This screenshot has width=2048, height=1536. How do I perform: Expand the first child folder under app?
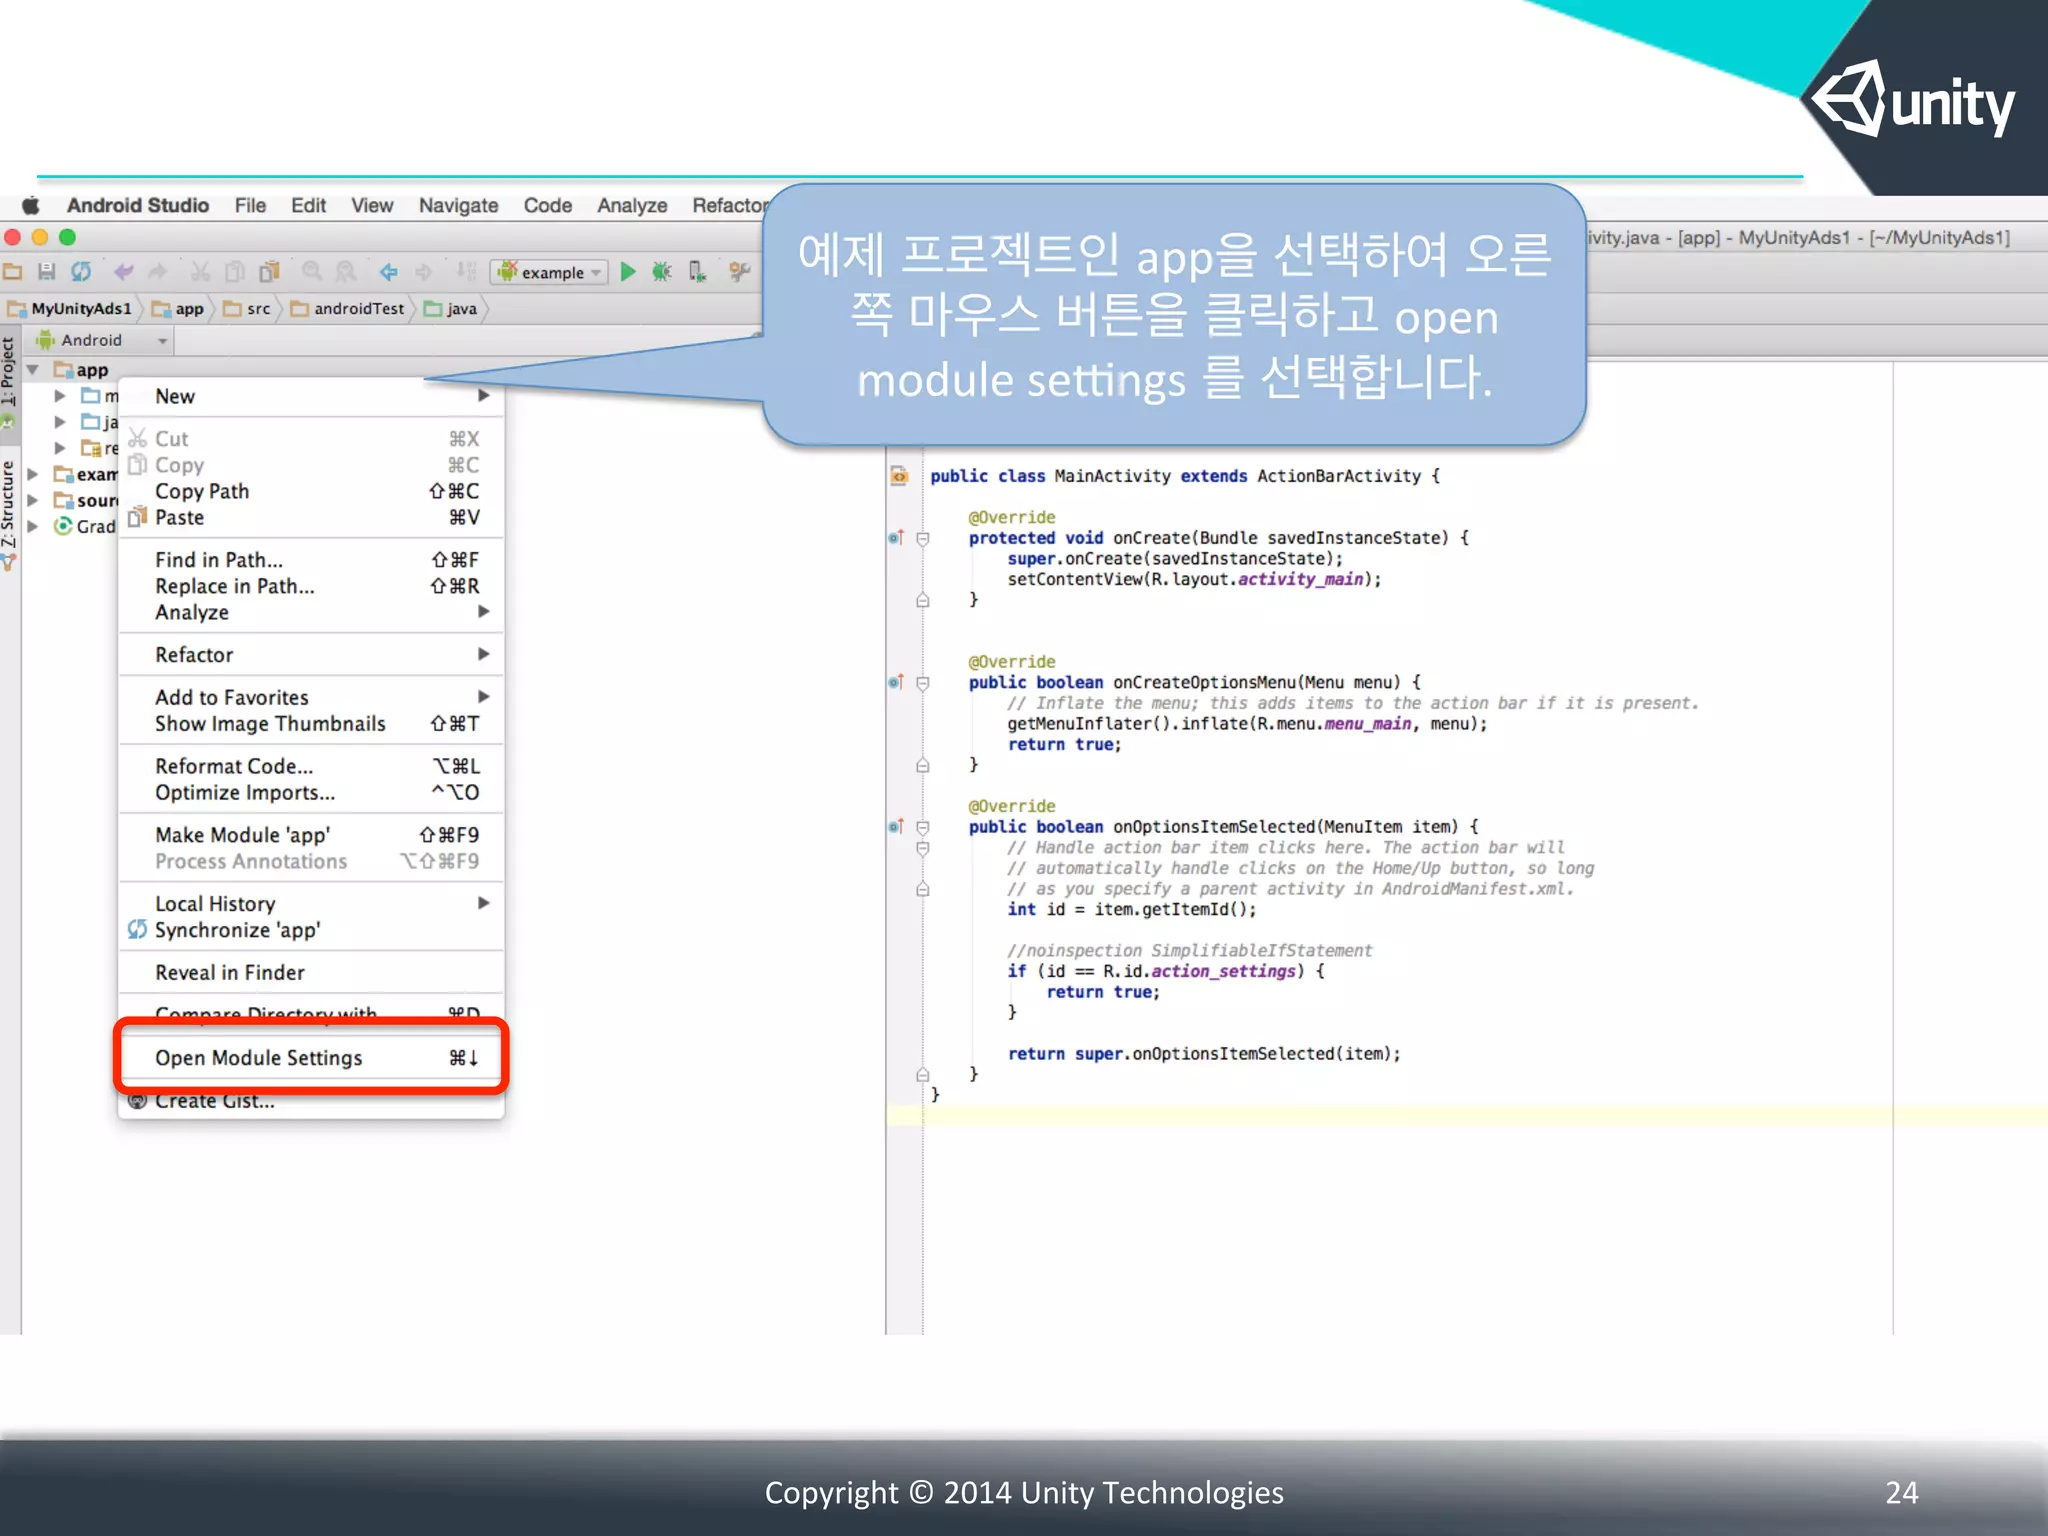pos(60,396)
